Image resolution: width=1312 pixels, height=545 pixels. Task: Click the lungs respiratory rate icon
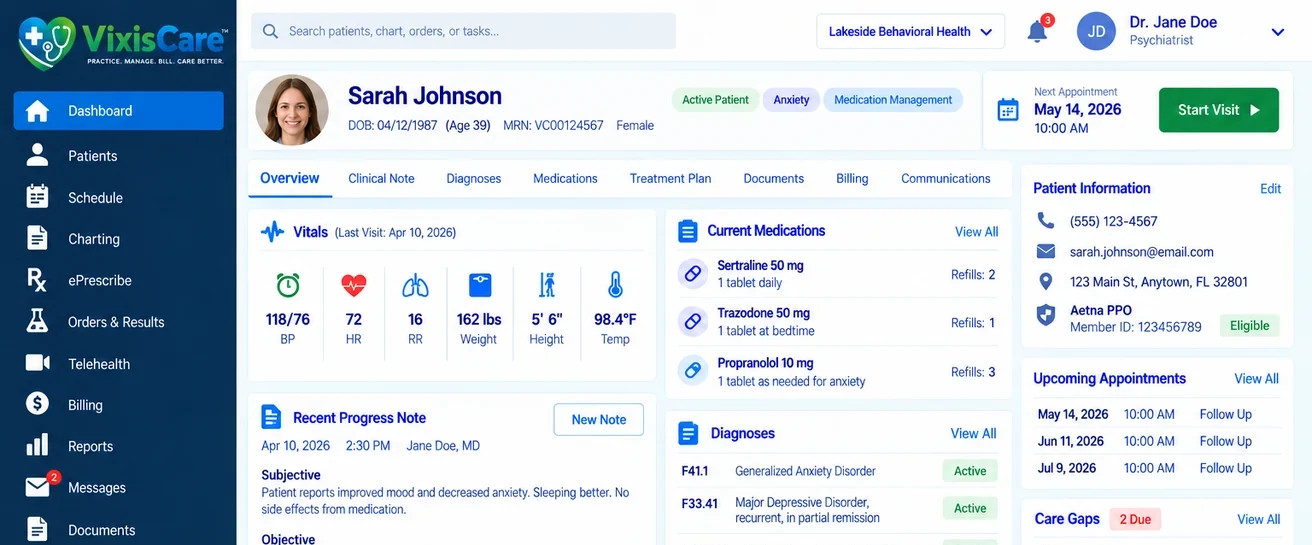pyautogui.click(x=415, y=286)
